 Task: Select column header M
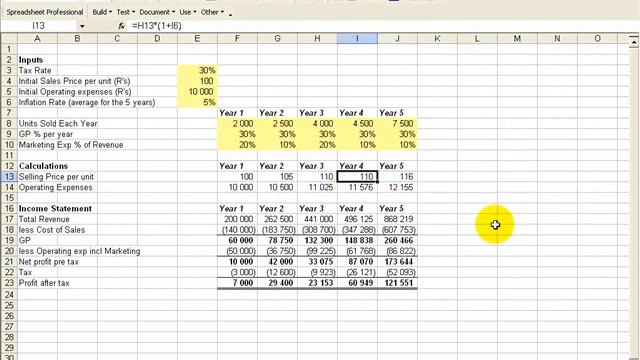[x=517, y=38]
